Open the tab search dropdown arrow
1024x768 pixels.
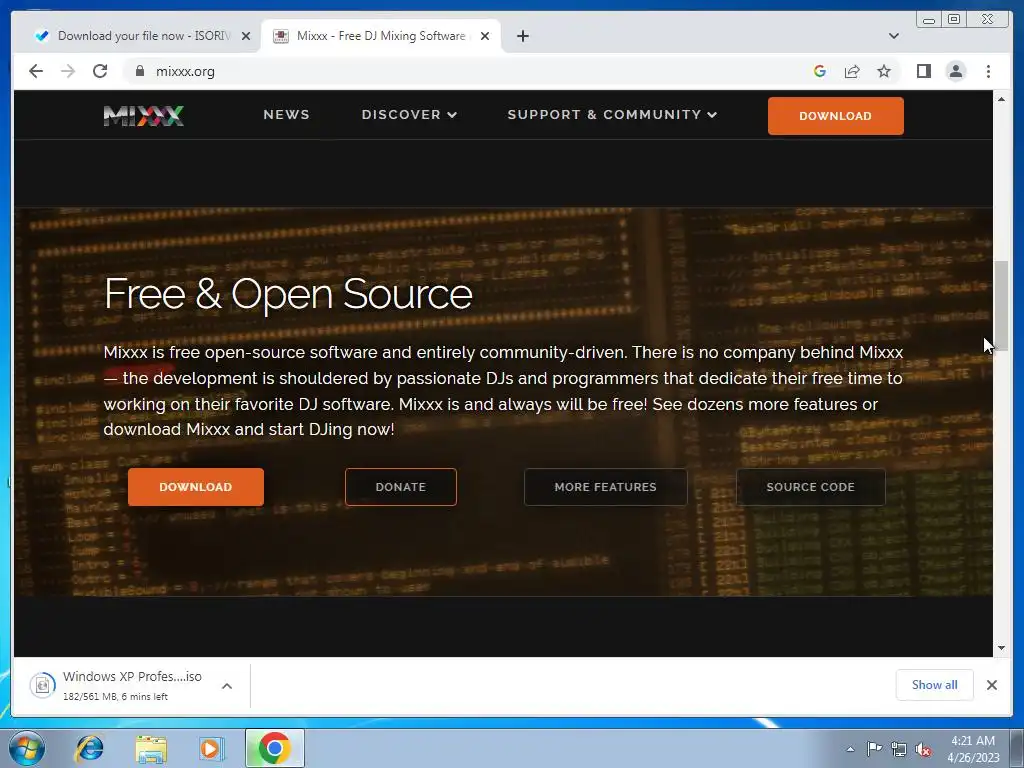pos(893,36)
